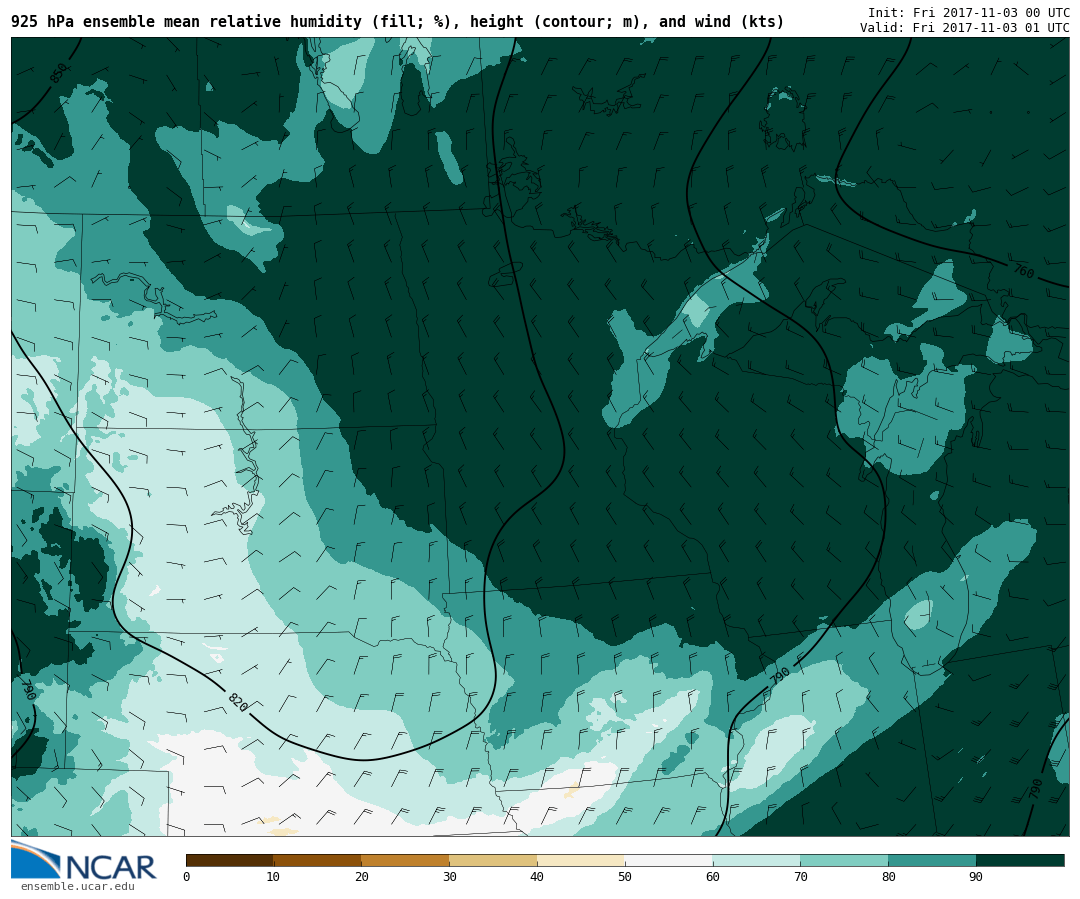Screen dimensions: 1080x899
Task: Click the colorbar tick label 70
Action: [x=800, y=877]
